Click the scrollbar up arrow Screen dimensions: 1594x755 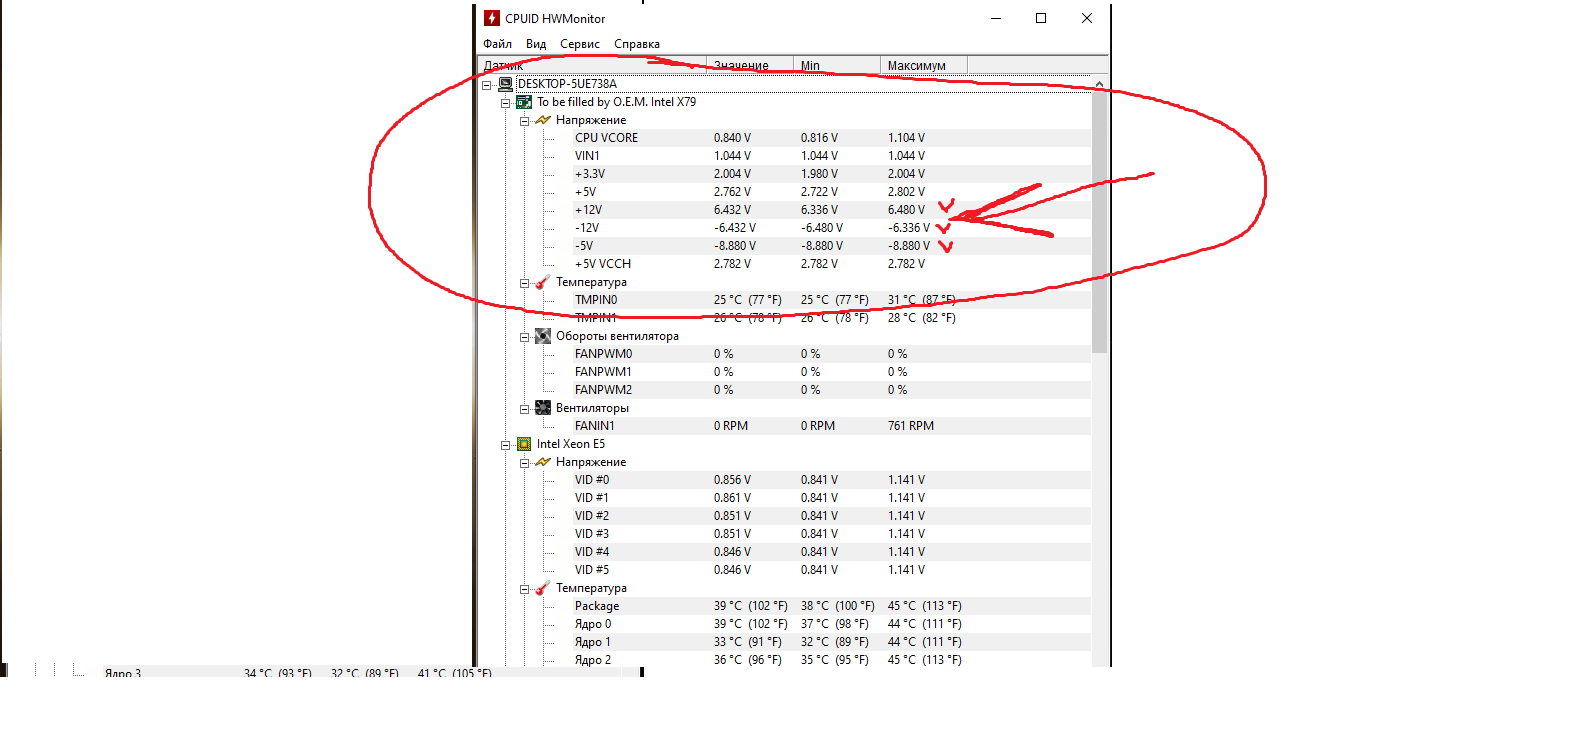coord(1100,84)
